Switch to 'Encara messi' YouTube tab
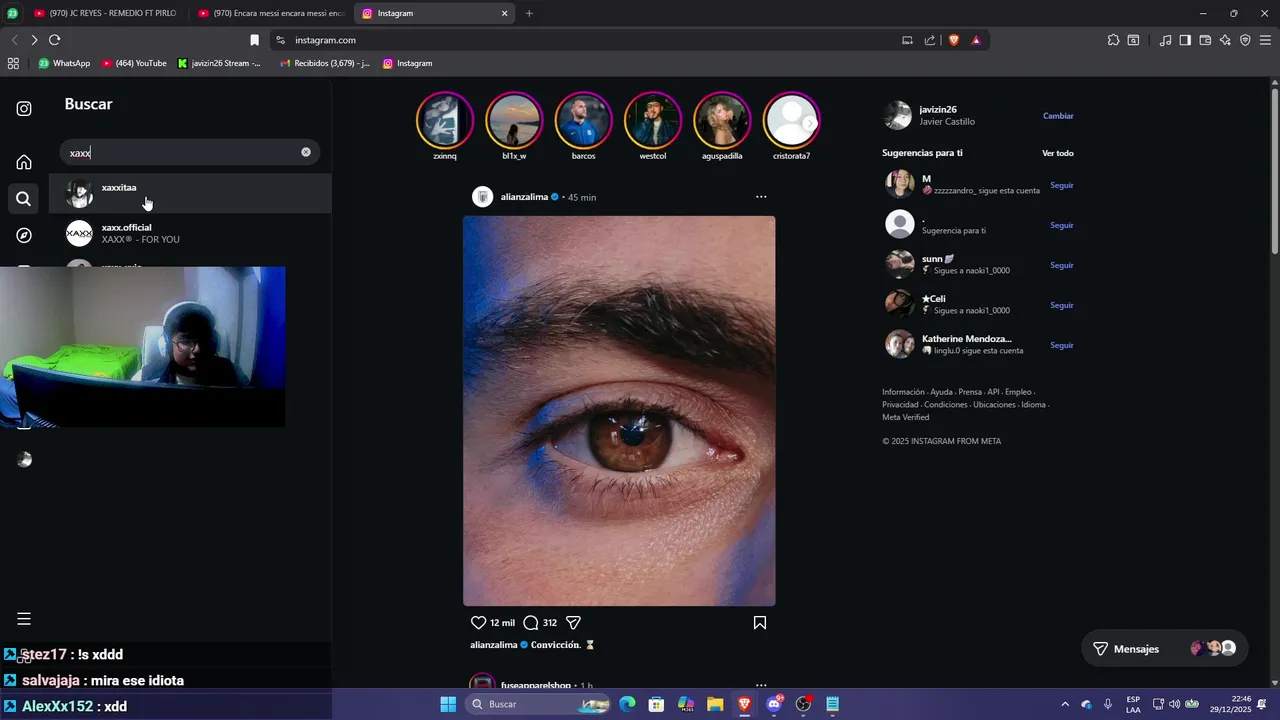The width and height of the screenshot is (1280, 720). point(270,13)
